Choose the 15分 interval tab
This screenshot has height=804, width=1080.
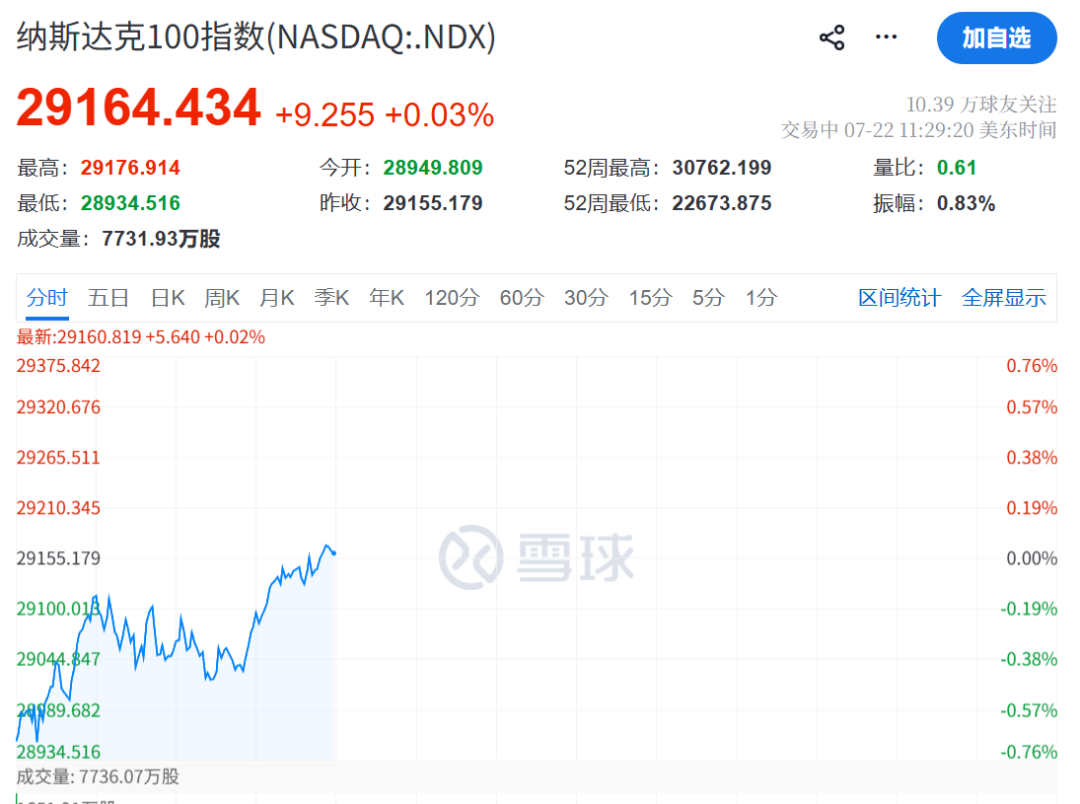coord(650,298)
